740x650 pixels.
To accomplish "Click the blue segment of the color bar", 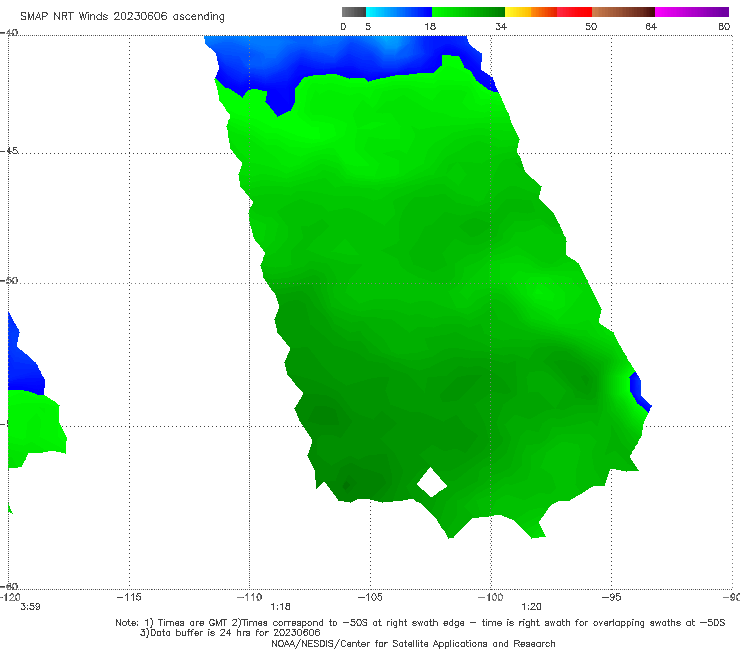I will [x=399, y=12].
